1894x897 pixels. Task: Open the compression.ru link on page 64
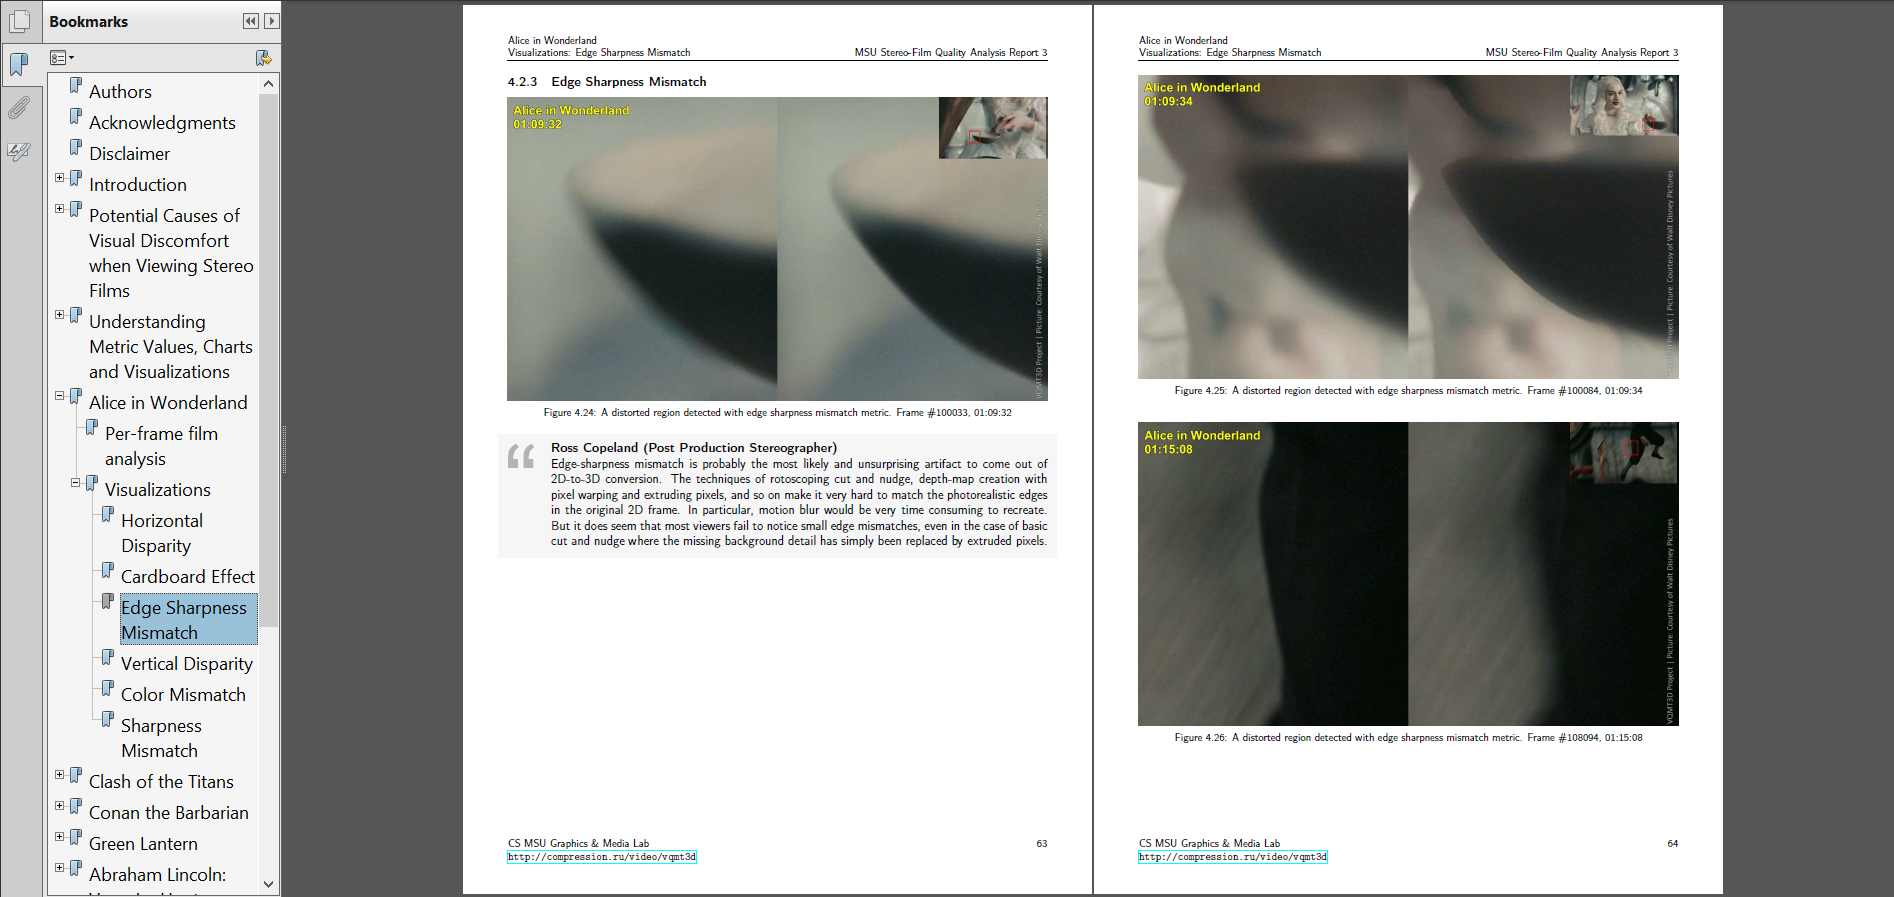[1233, 857]
